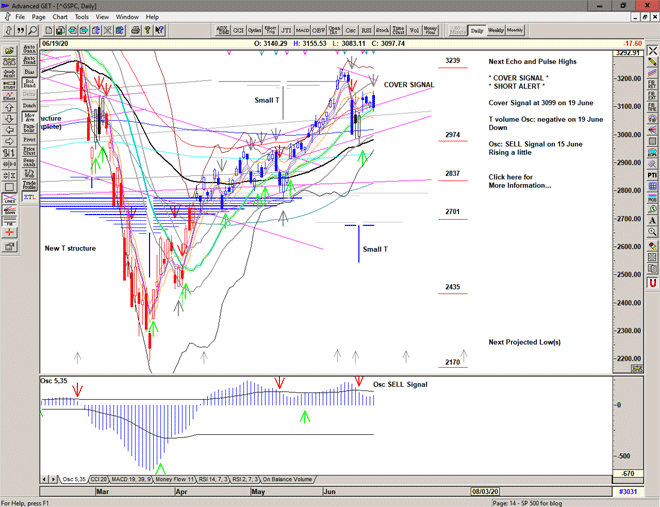This screenshot has width=660, height=507.
Task: Click the printer icon
Action: [x=136, y=30]
